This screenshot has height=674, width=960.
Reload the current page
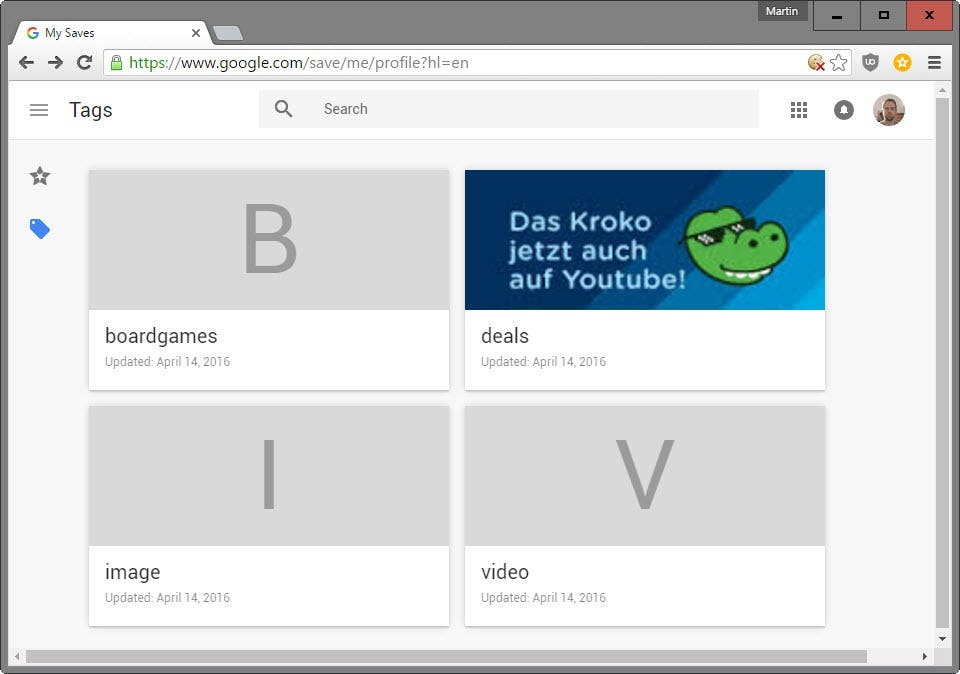84,62
